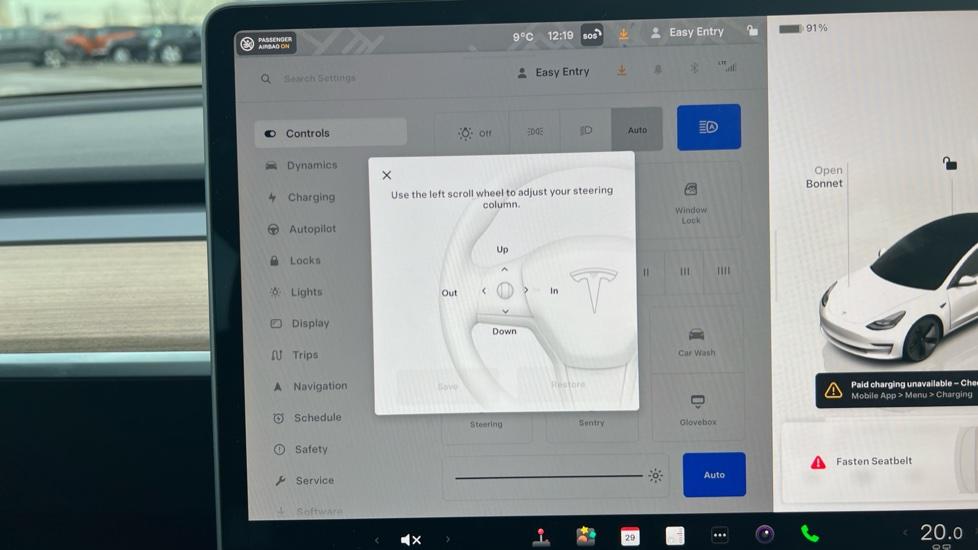Open the Service settings tab

(x=305, y=480)
